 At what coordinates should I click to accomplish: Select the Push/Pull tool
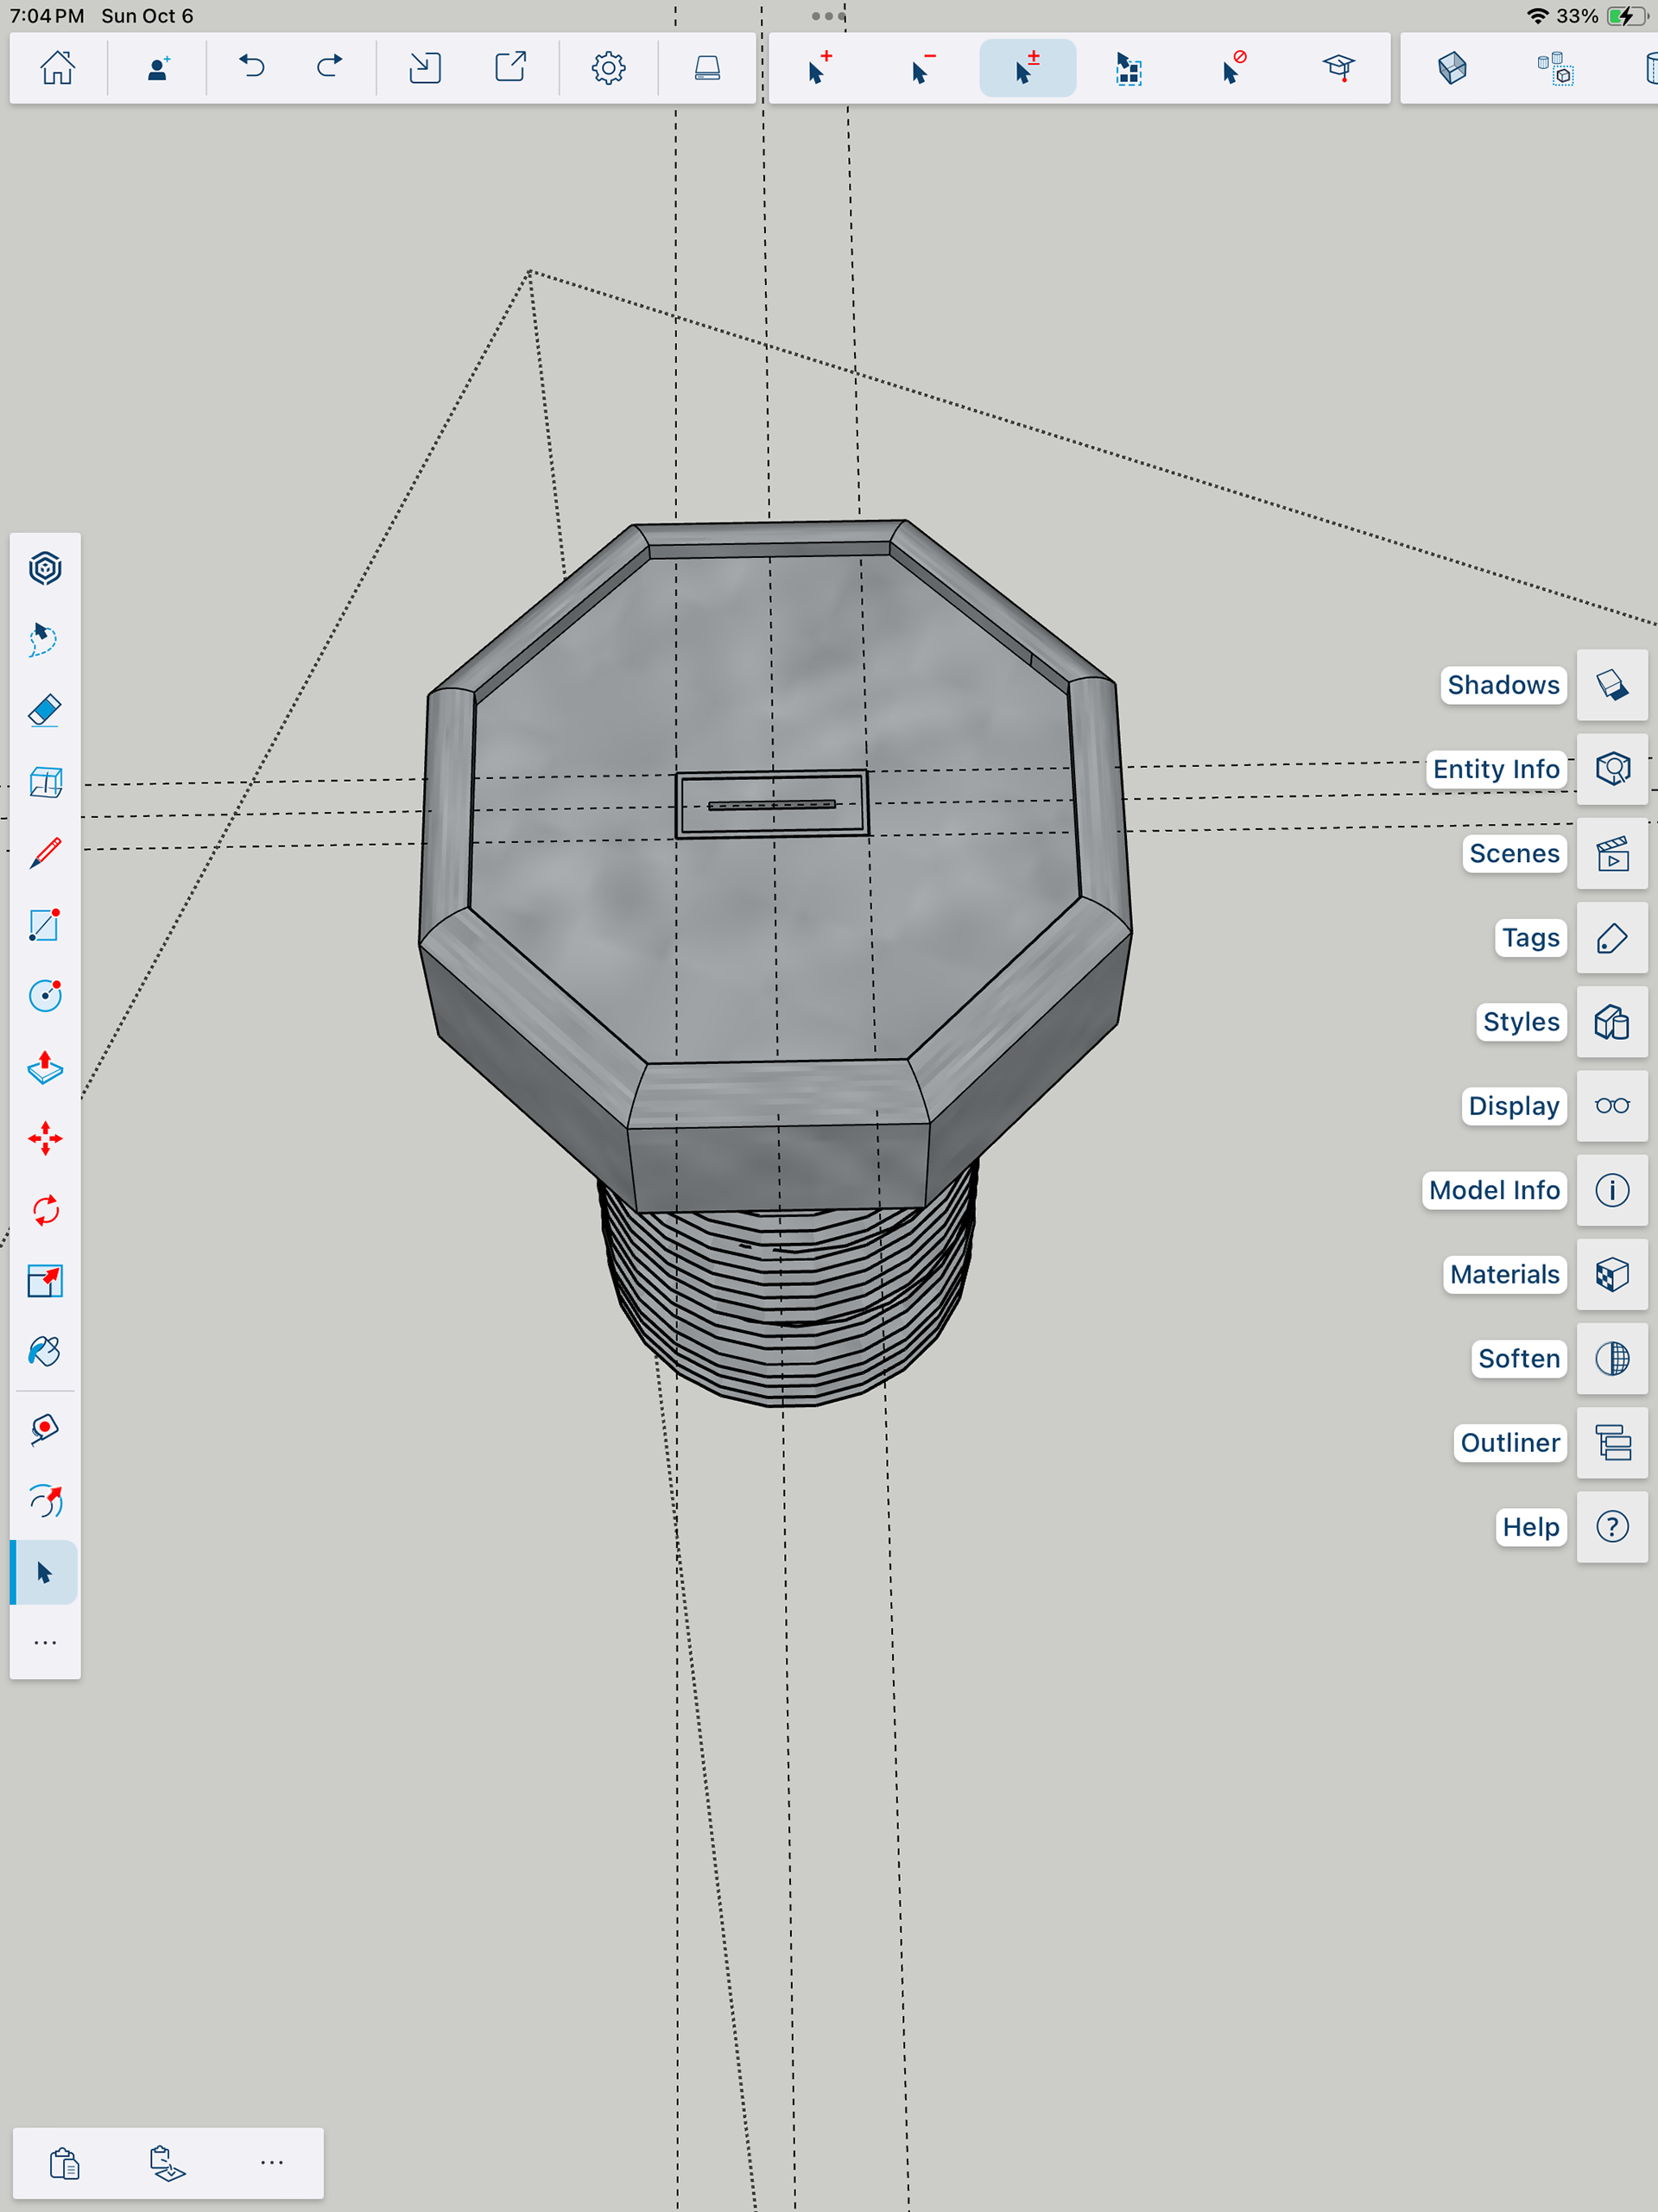coord(45,1067)
